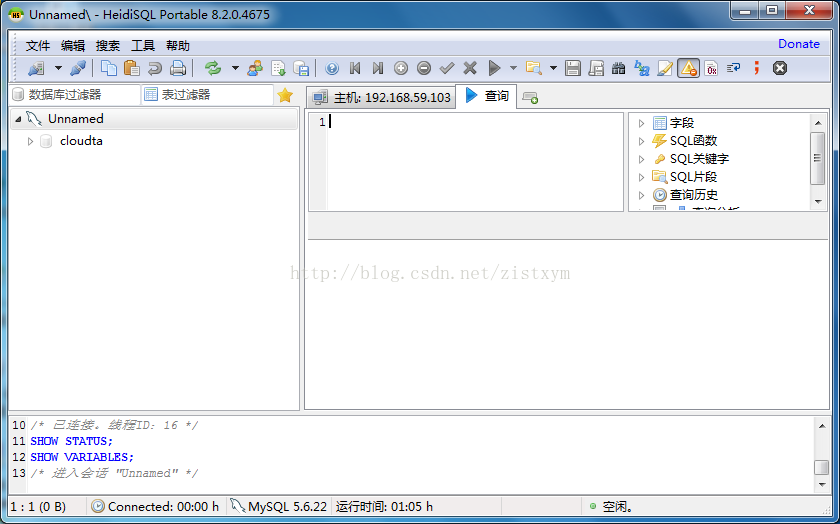The image size is (840, 524).
Task: Click the Undo arrow icon
Action: pyautogui.click(x=155, y=68)
